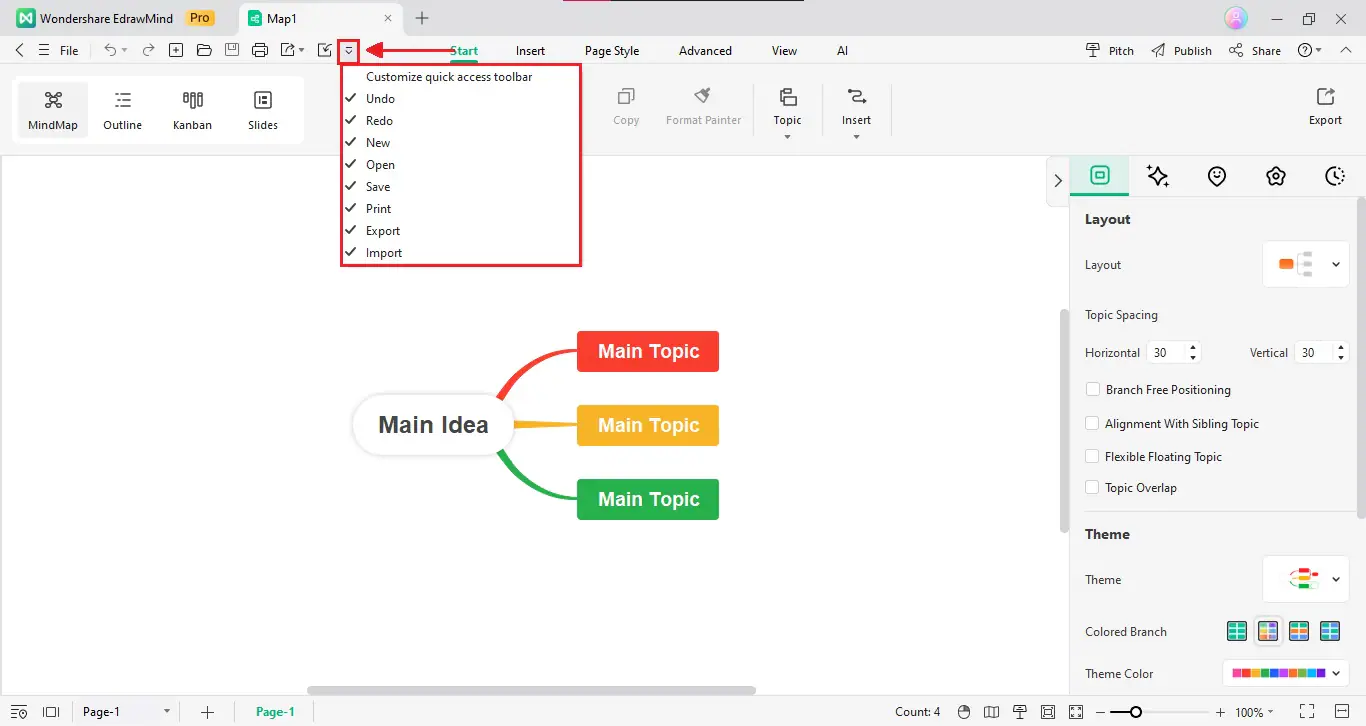
Task: Open the Advanced ribbon tab
Action: pos(705,51)
